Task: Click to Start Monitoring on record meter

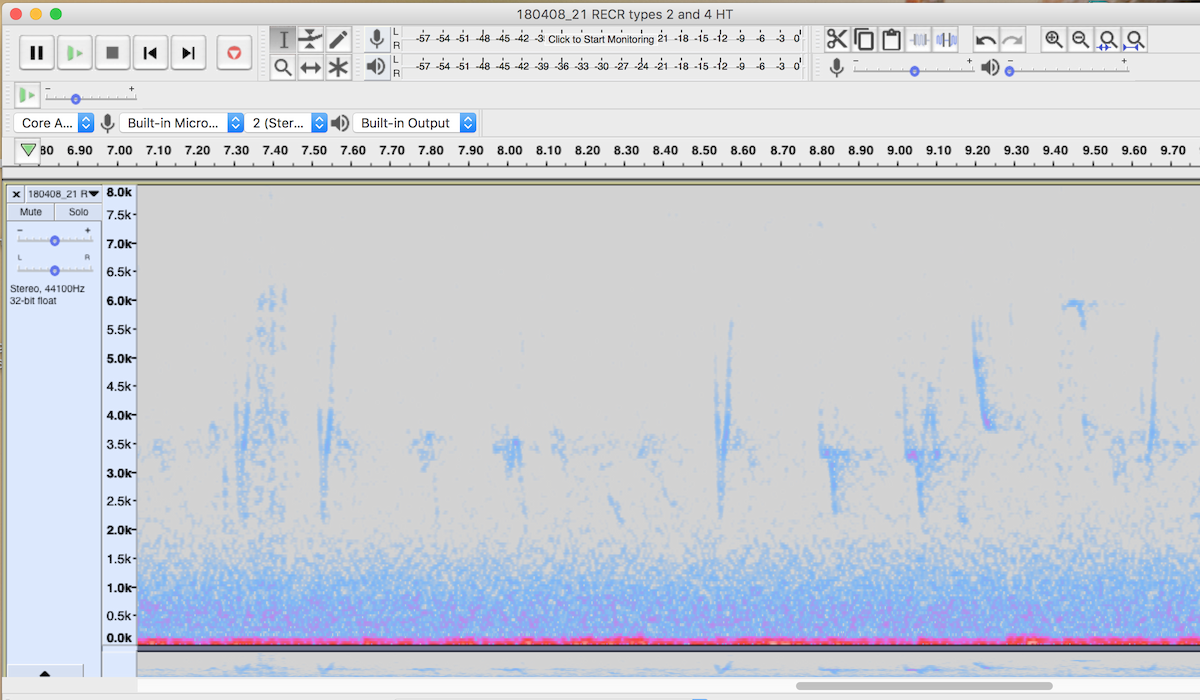Action: coord(600,39)
